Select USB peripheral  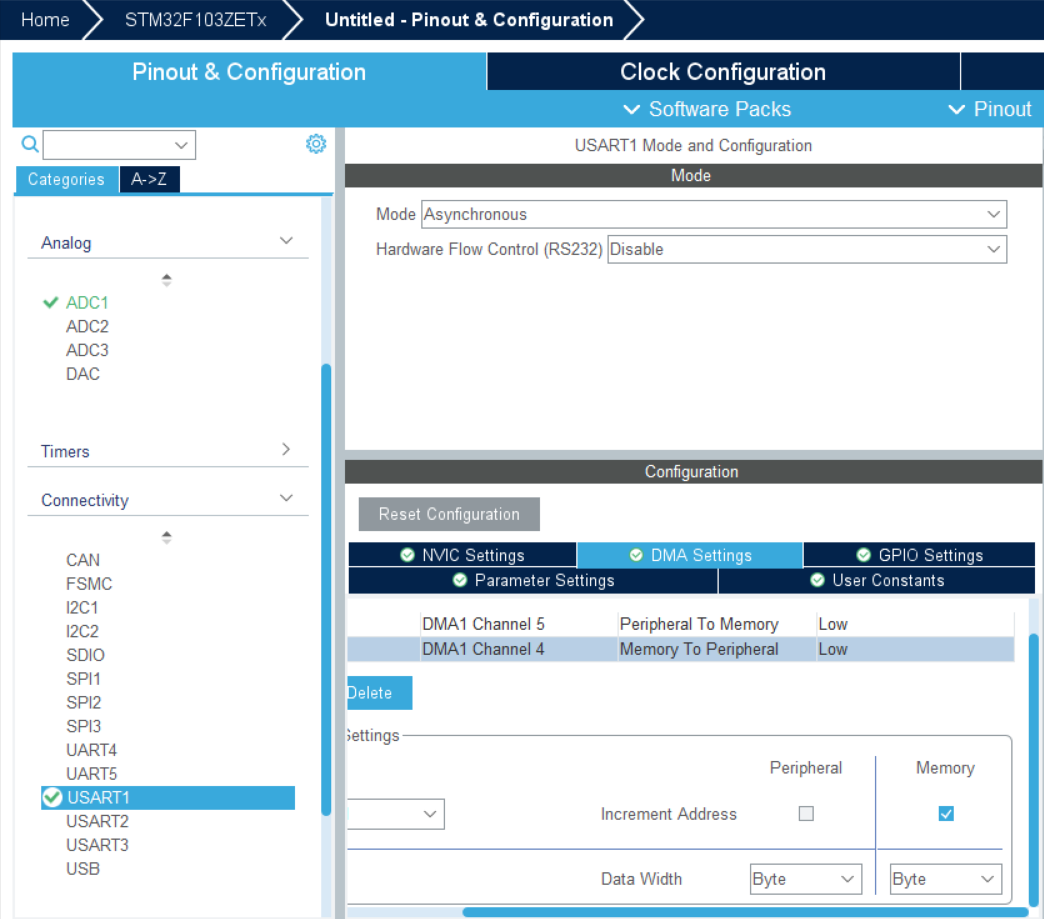coord(83,869)
